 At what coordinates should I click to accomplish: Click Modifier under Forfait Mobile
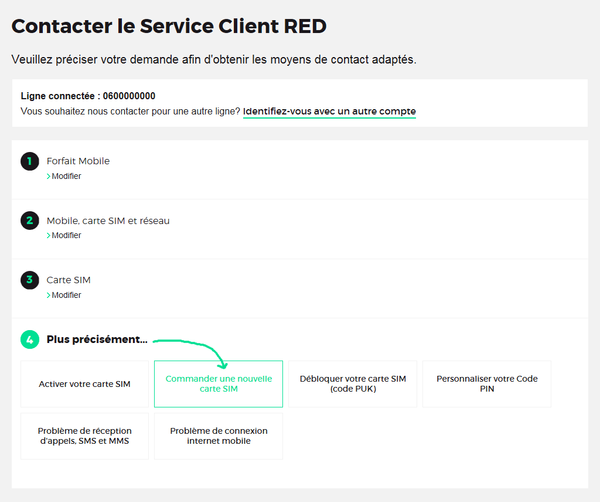coord(66,176)
